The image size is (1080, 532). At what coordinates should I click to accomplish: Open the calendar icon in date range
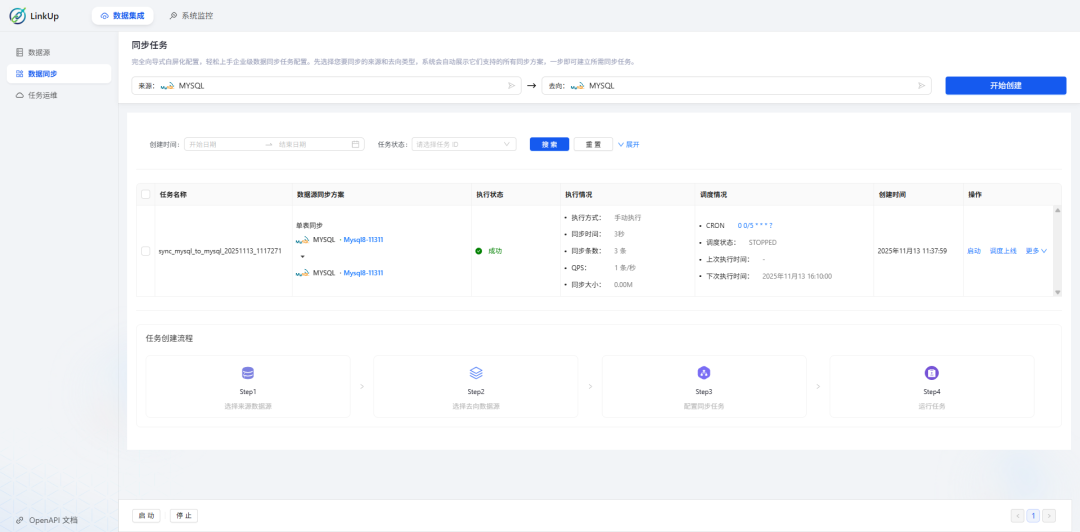(x=355, y=145)
